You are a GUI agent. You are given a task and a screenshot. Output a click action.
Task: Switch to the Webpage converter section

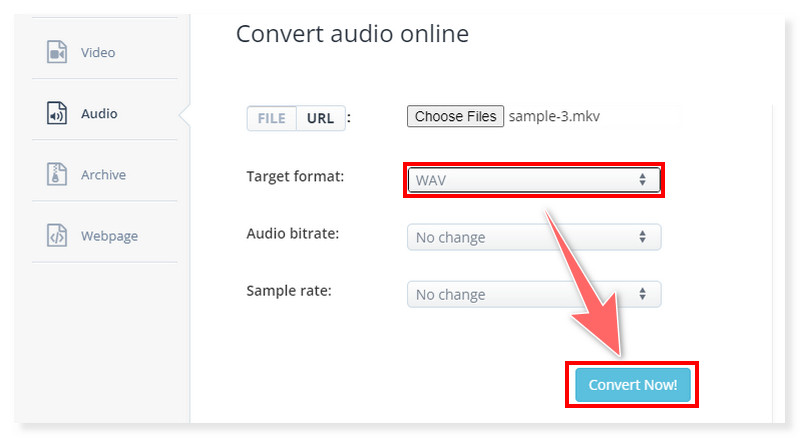pos(109,236)
